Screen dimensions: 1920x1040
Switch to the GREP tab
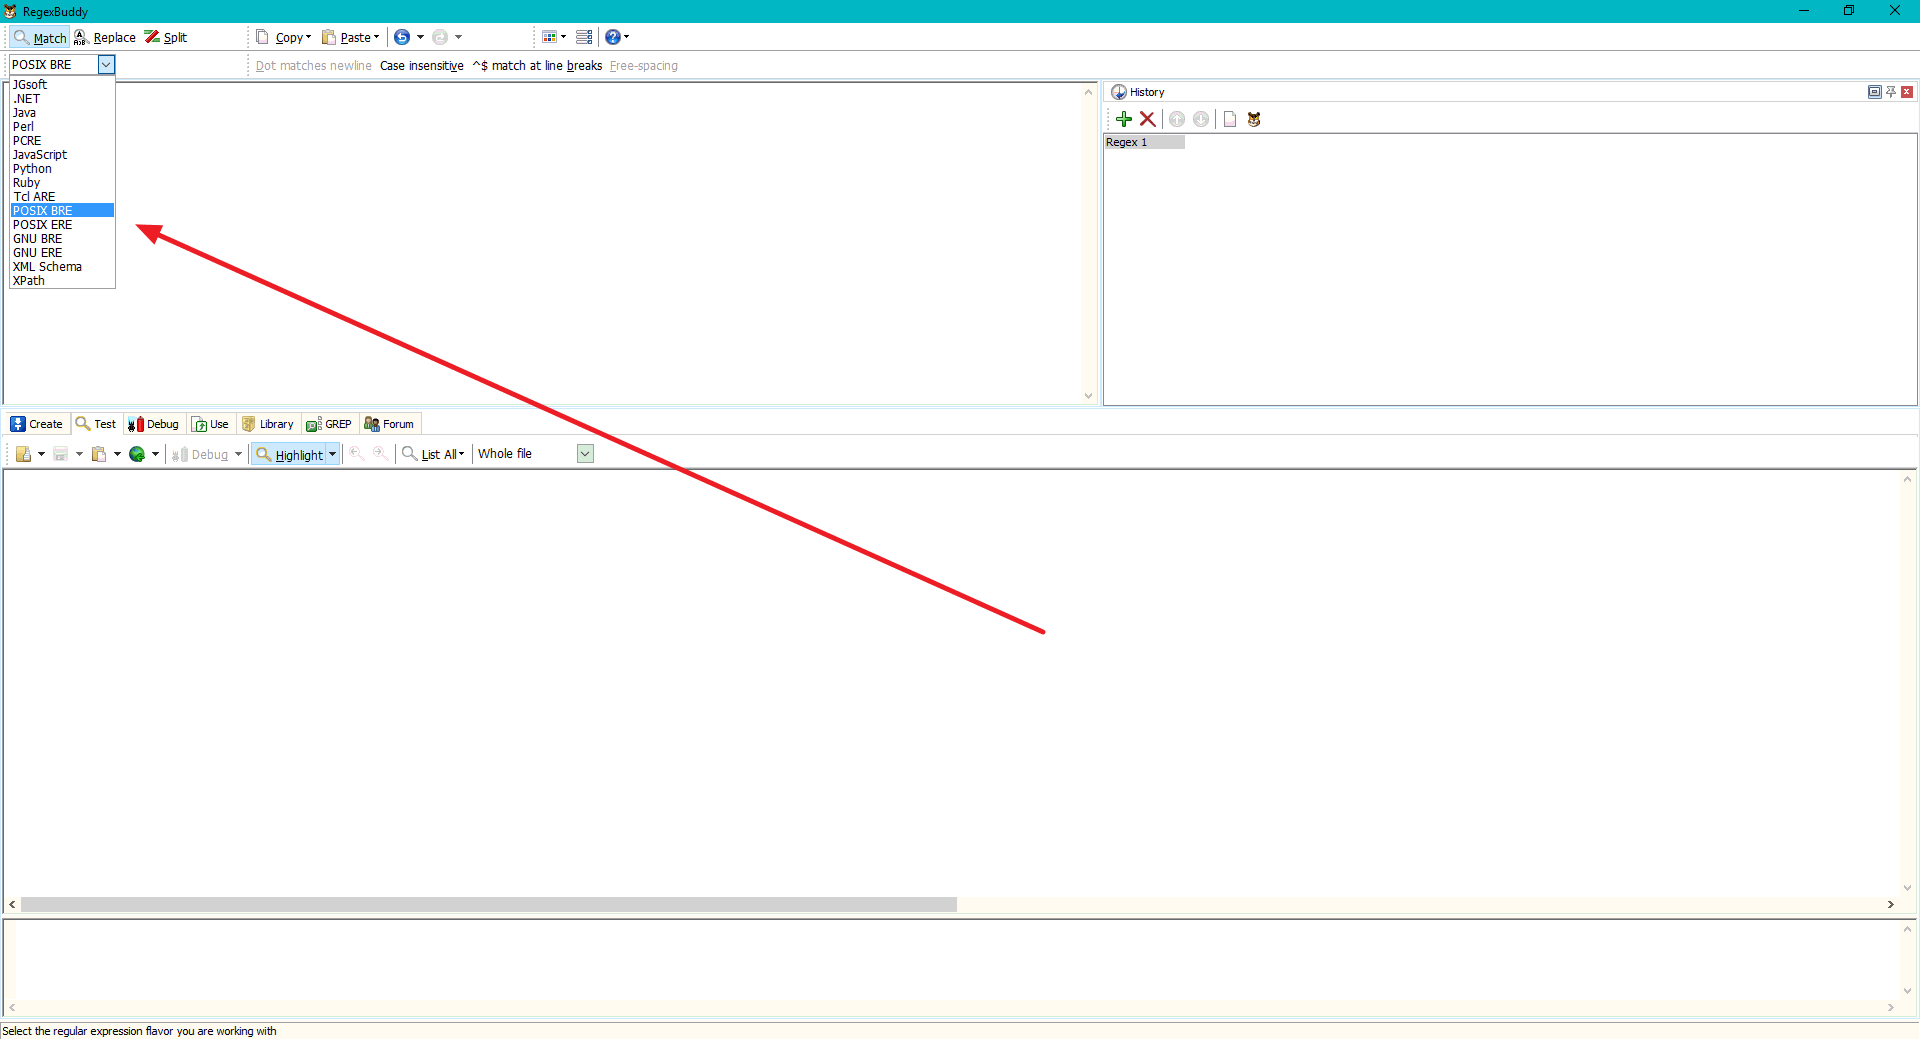[x=329, y=424]
